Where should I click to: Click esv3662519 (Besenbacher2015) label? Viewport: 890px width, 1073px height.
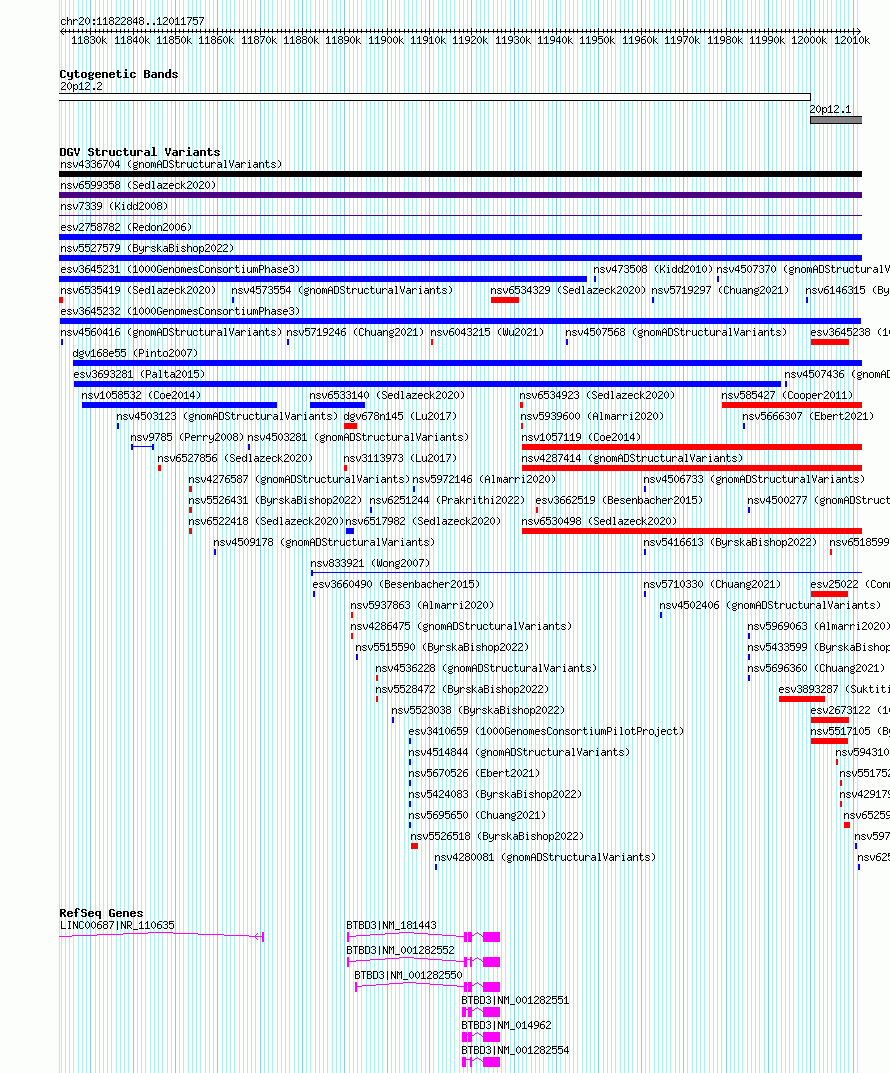click(619, 500)
